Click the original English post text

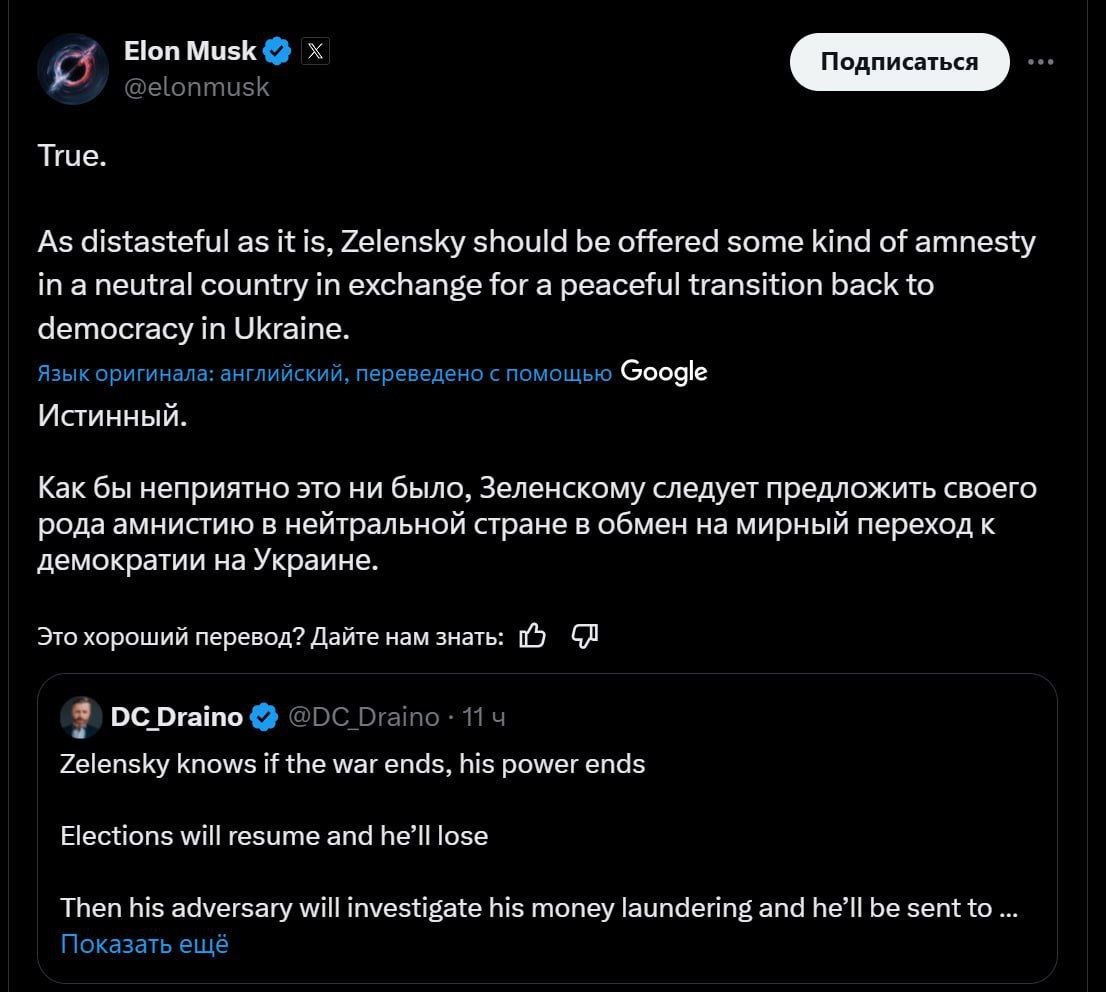point(536,285)
